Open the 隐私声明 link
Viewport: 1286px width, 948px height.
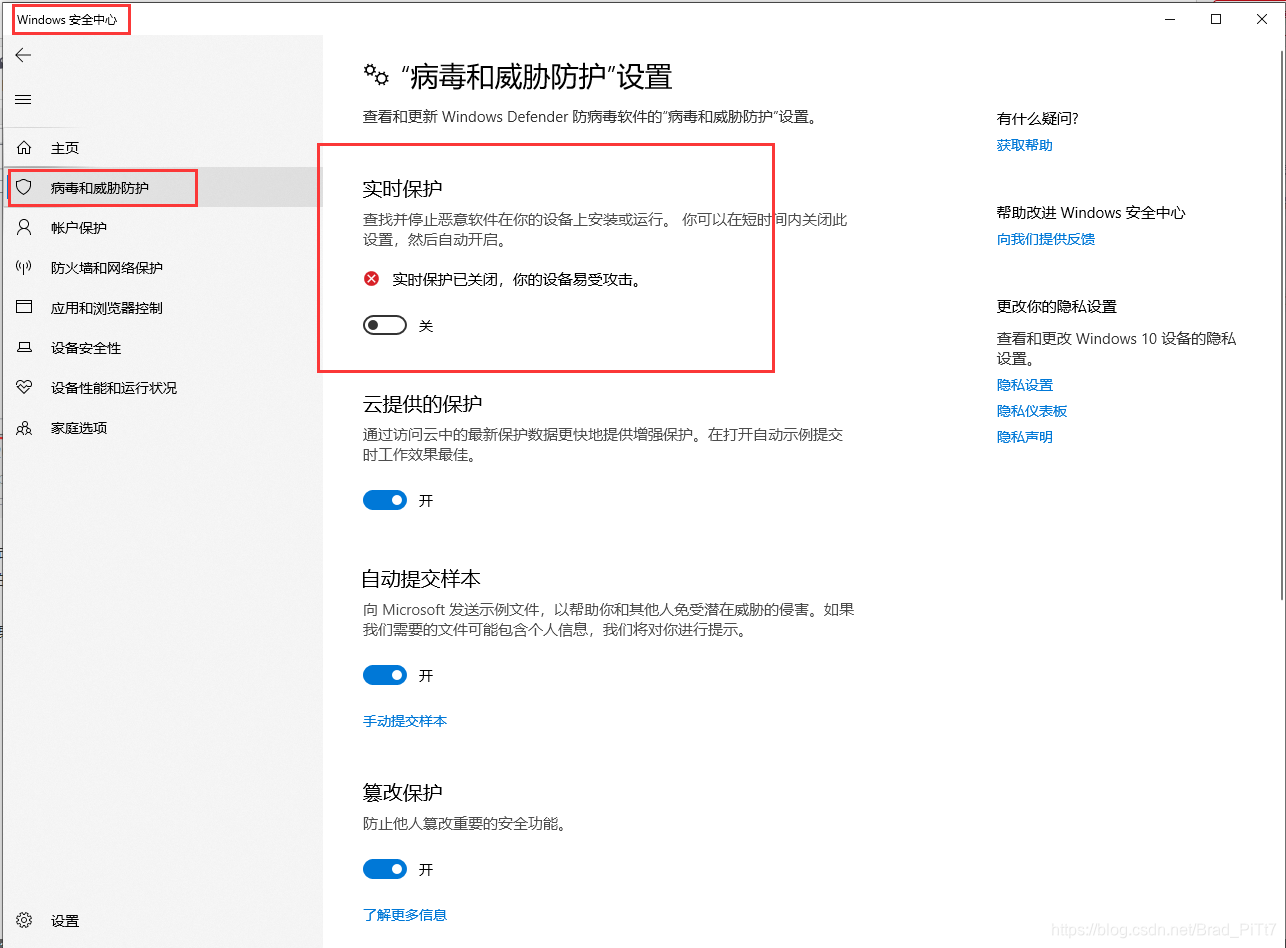pyautogui.click(x=1024, y=437)
